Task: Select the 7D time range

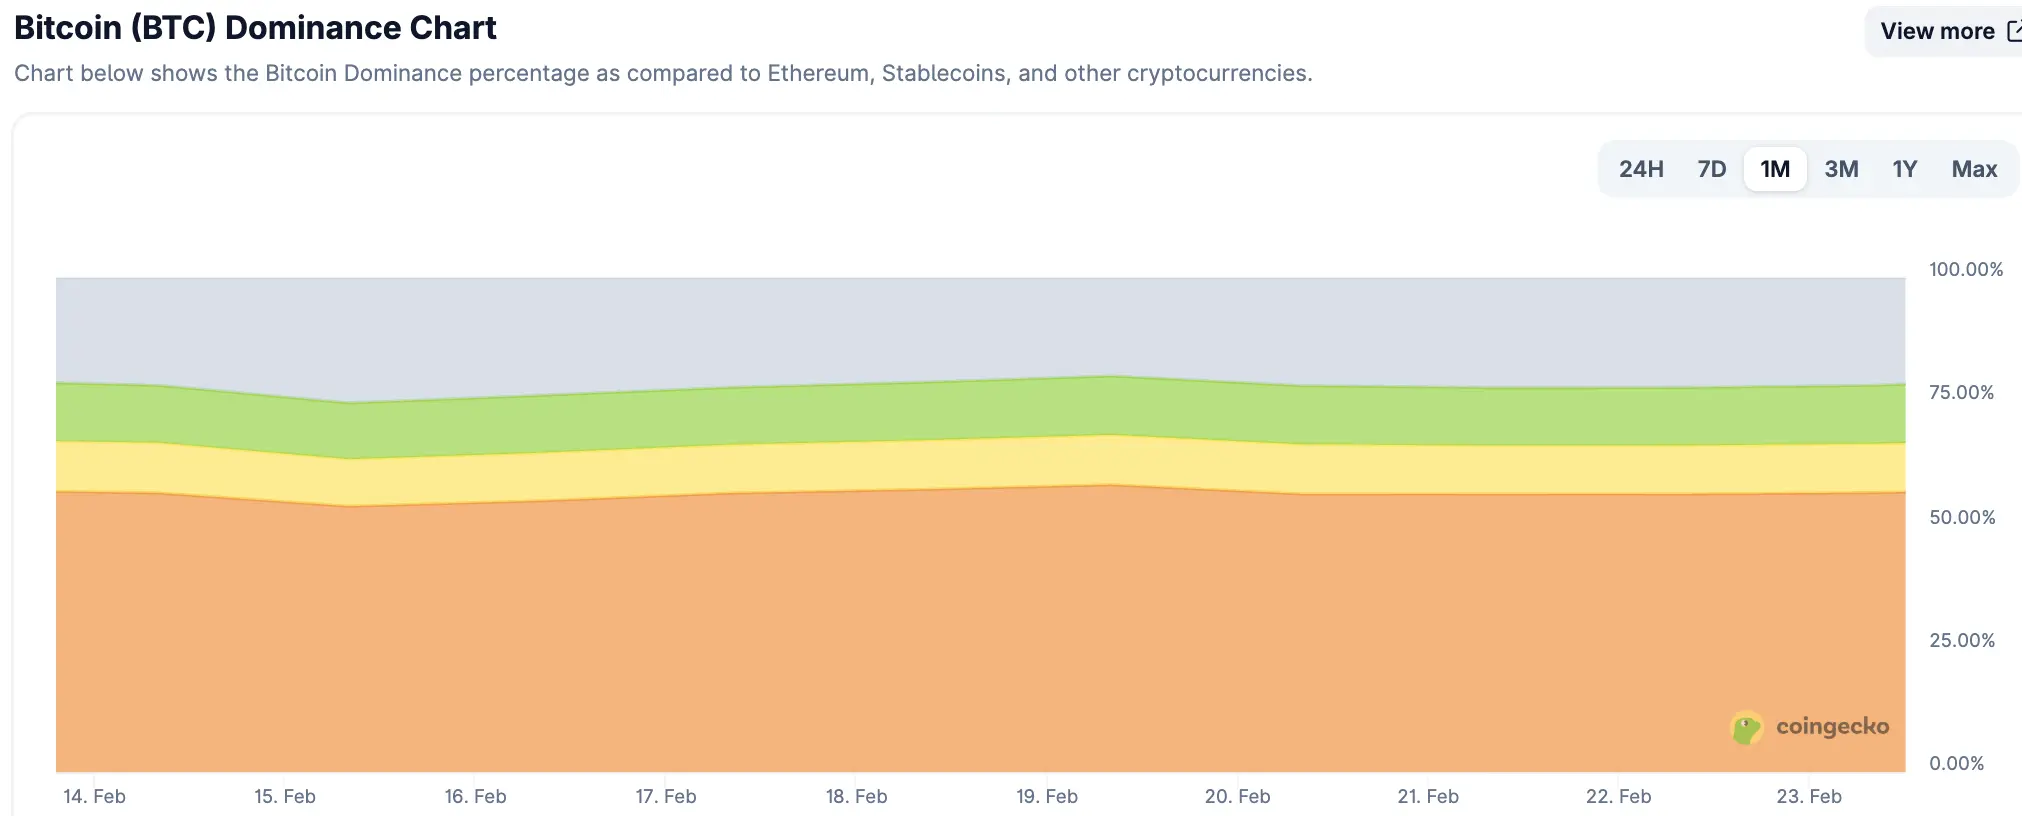Action: tap(1711, 169)
